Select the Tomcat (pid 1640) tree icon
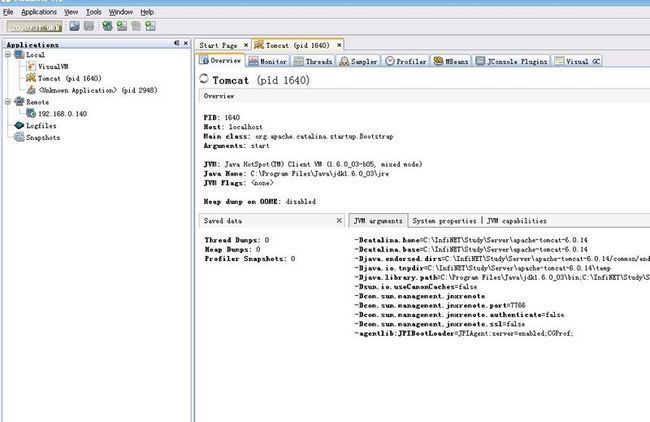This screenshot has width=650, height=422. (x=31, y=78)
